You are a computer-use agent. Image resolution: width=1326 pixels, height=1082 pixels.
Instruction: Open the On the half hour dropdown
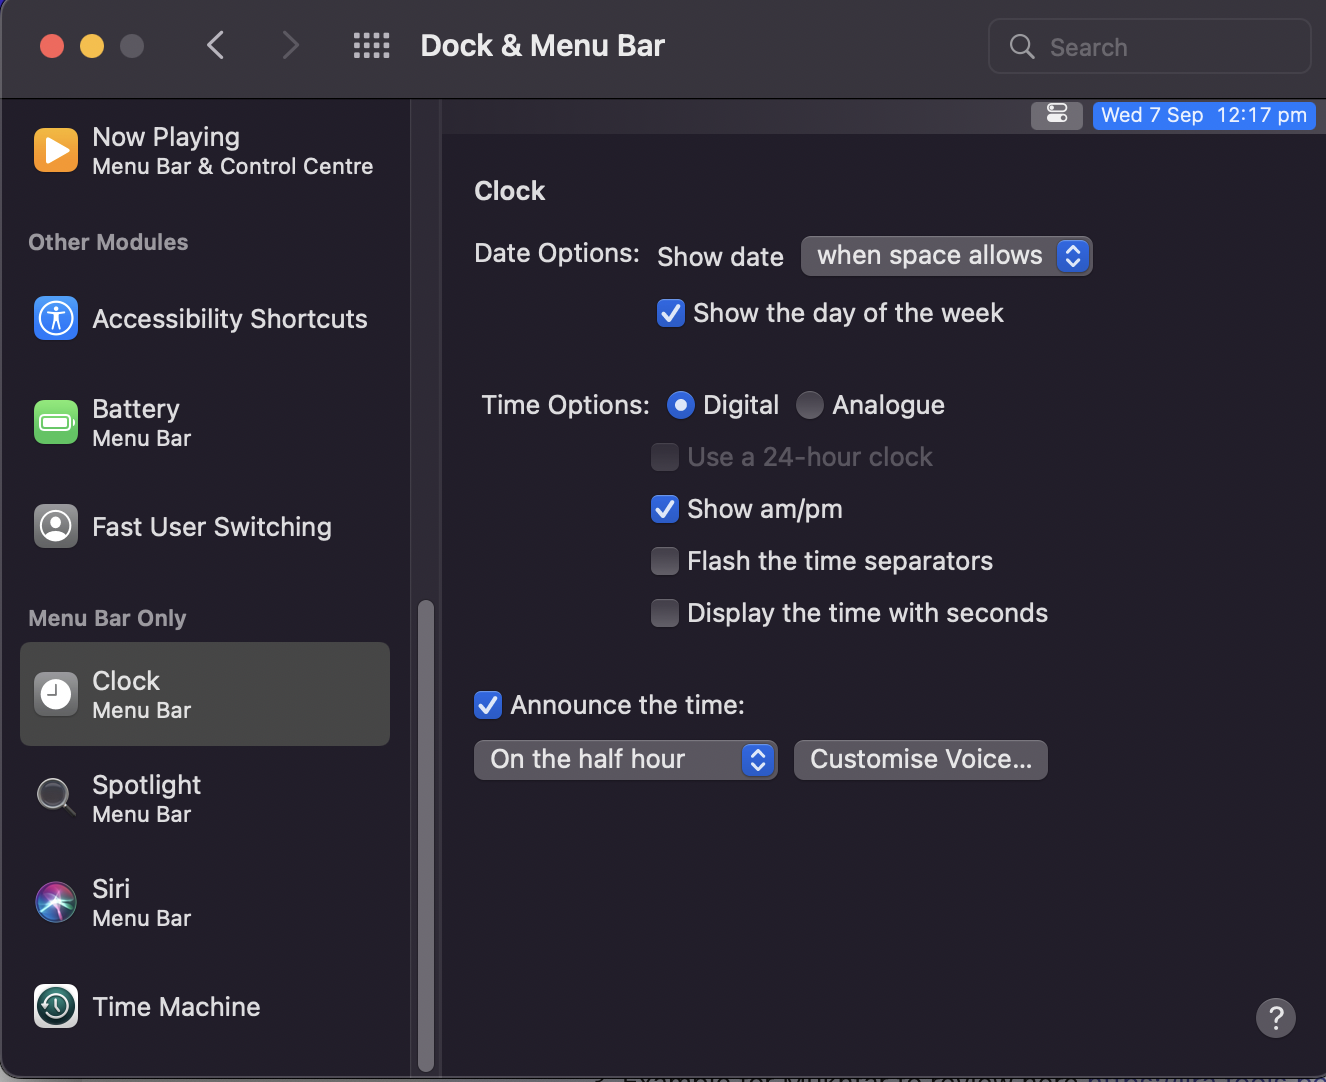(625, 760)
